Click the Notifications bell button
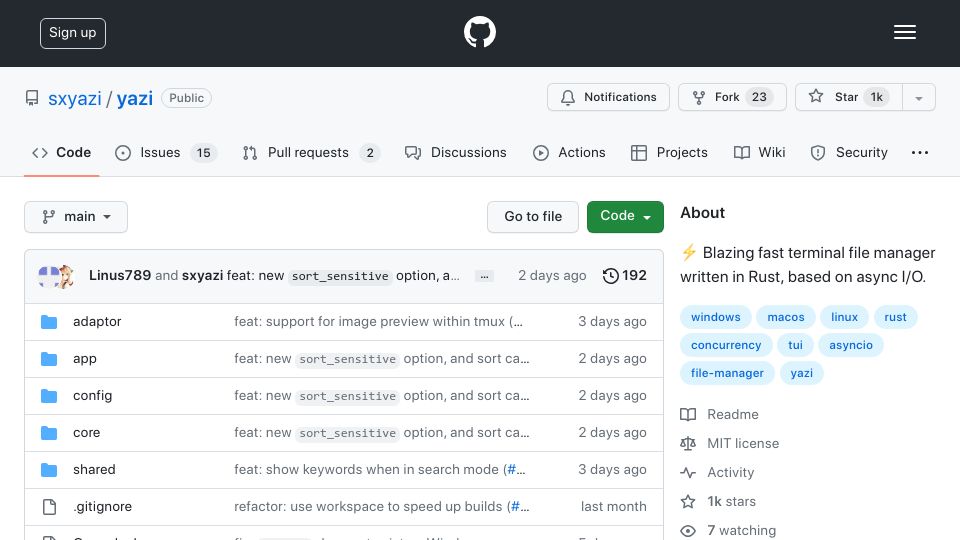The image size is (960, 540). click(608, 97)
